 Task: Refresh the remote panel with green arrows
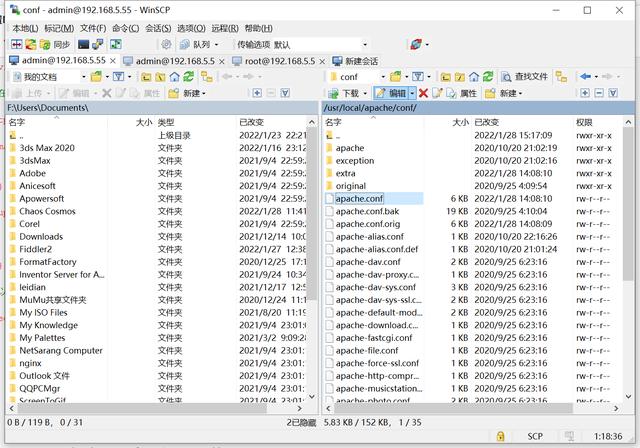[x=488, y=76]
